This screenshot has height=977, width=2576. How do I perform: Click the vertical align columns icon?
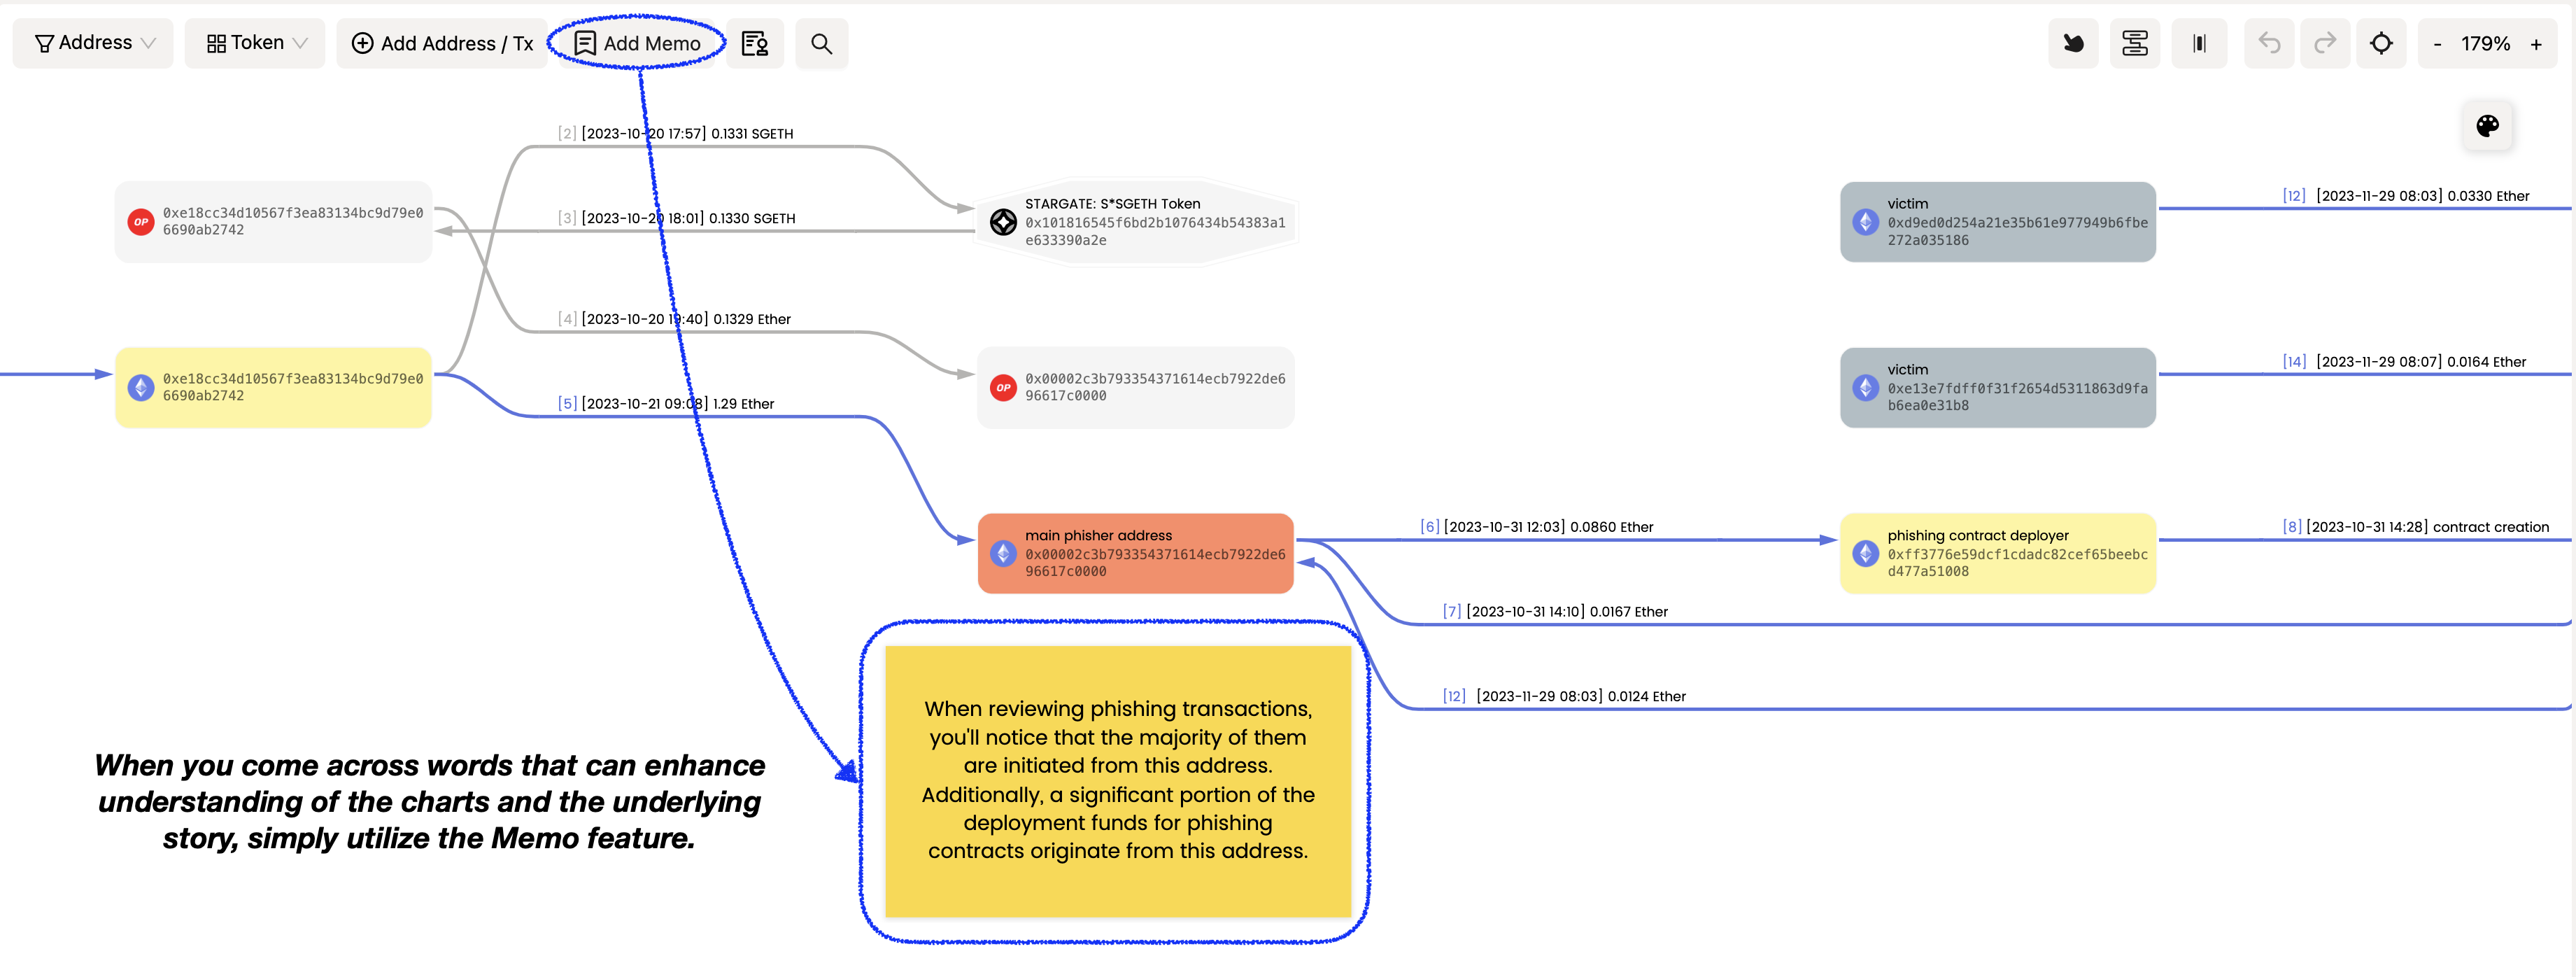pyautogui.click(x=2198, y=43)
